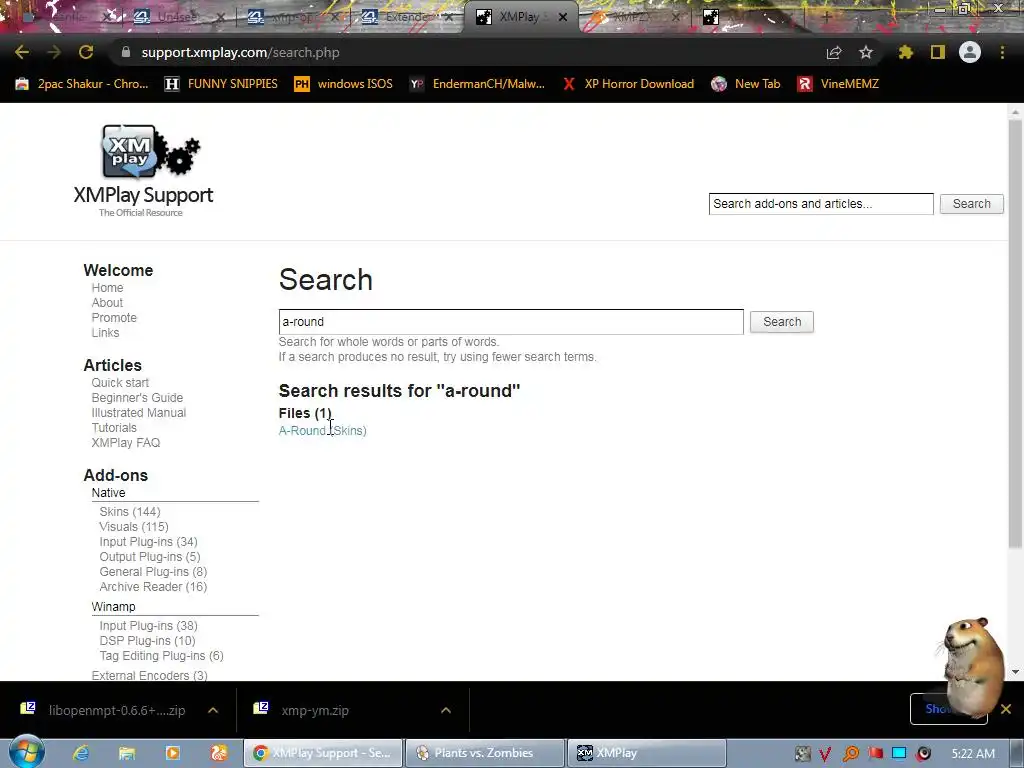Switch to Plants vs. Zombies taskbar window

click(x=484, y=753)
